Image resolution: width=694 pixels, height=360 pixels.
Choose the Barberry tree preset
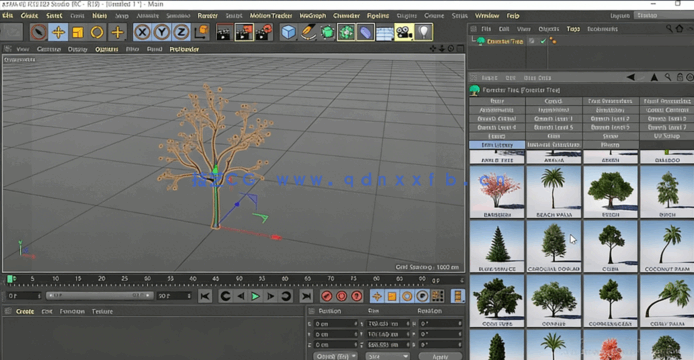click(x=497, y=192)
